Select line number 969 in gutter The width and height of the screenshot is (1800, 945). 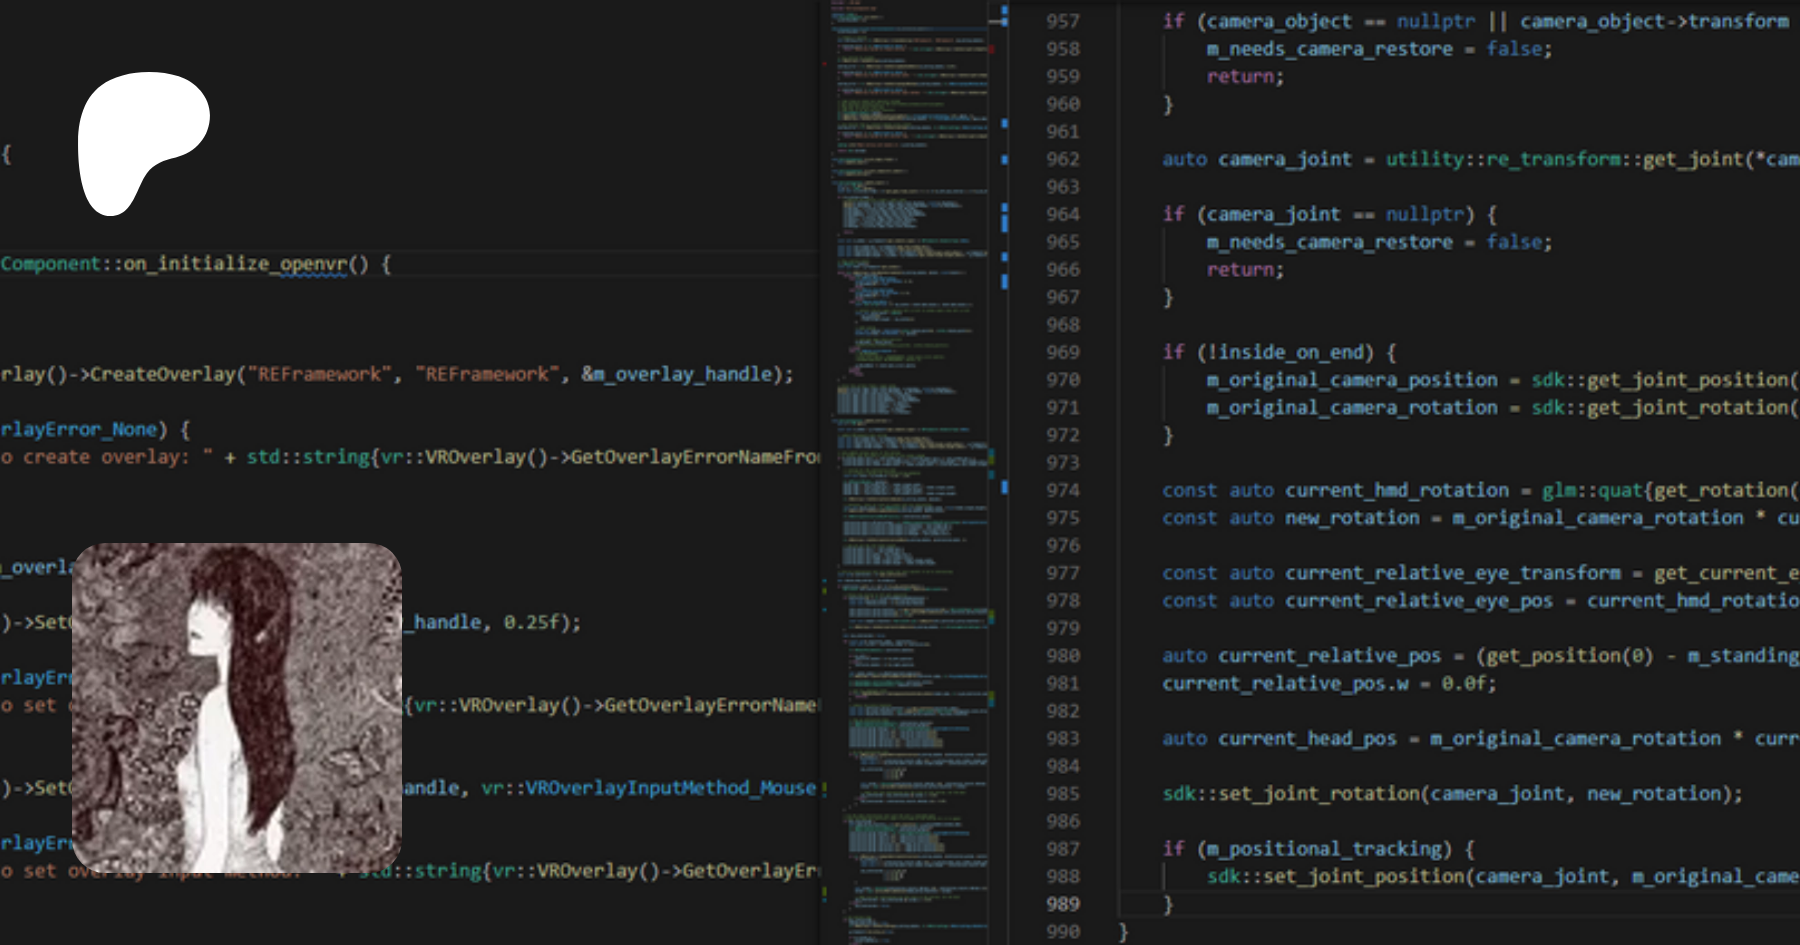(x=1062, y=352)
